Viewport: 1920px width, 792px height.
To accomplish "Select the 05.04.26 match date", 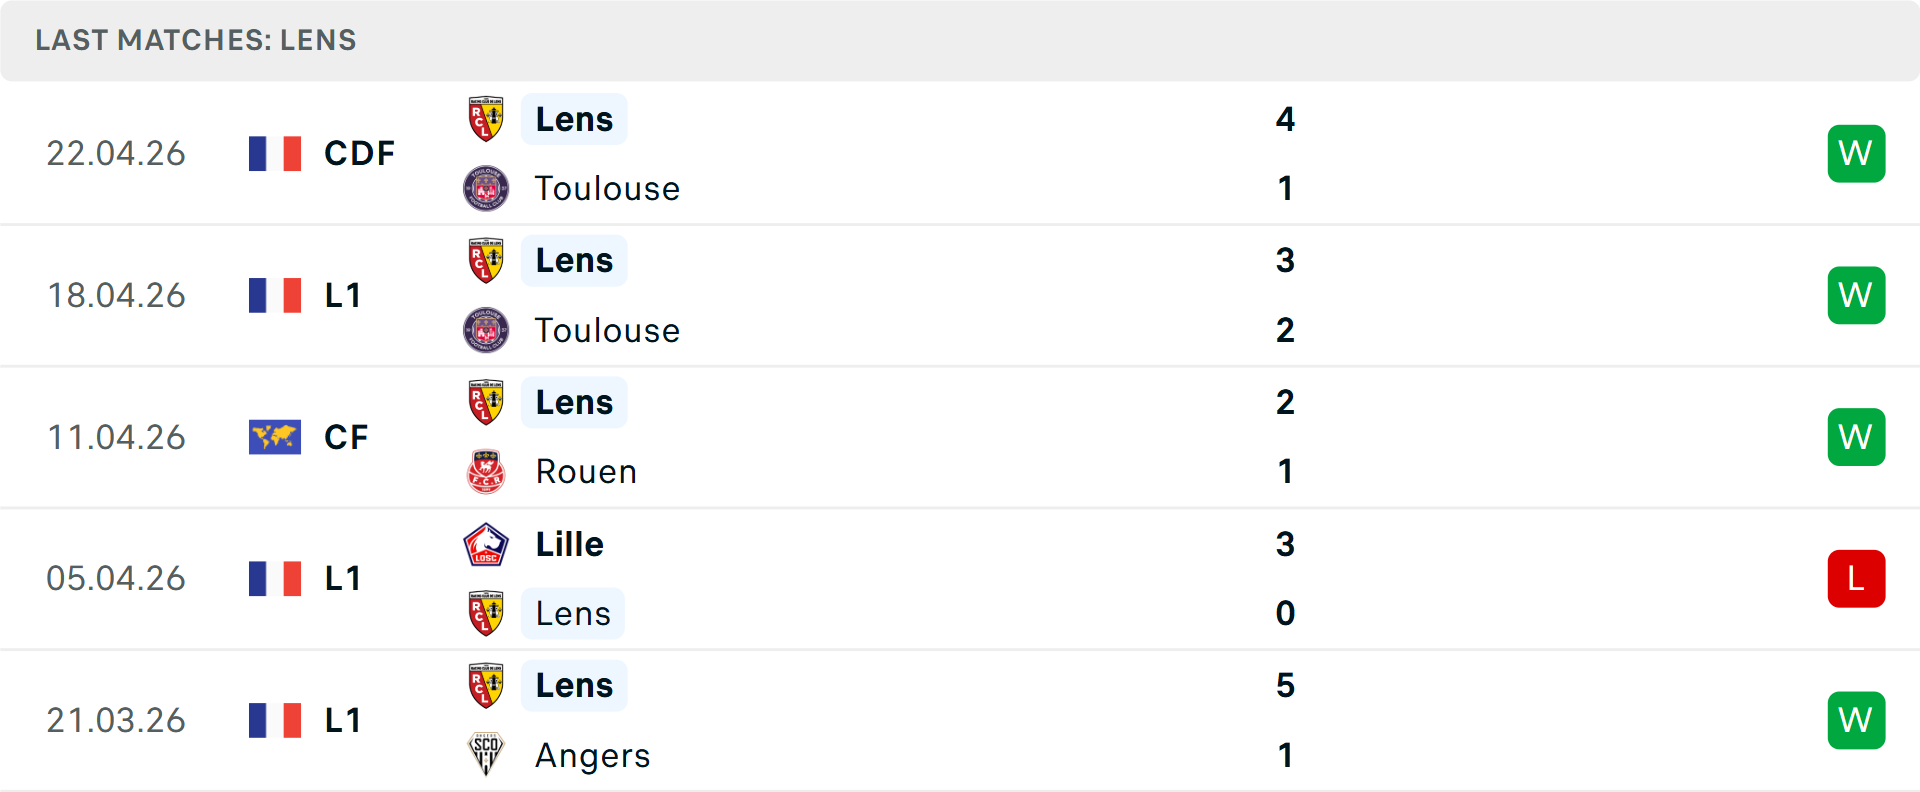I will (x=116, y=579).
